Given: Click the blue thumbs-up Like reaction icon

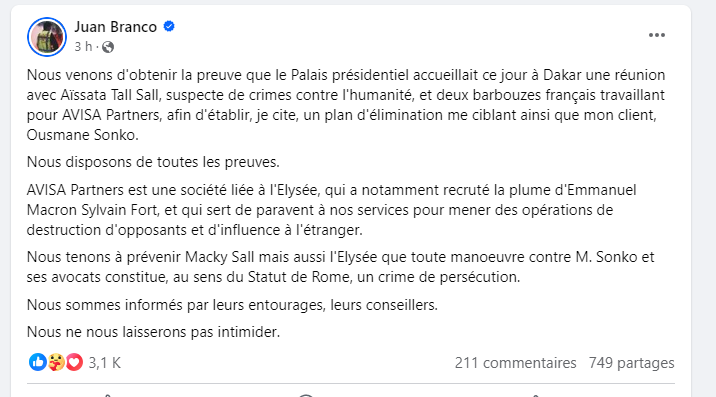Looking at the screenshot, I should (37, 362).
